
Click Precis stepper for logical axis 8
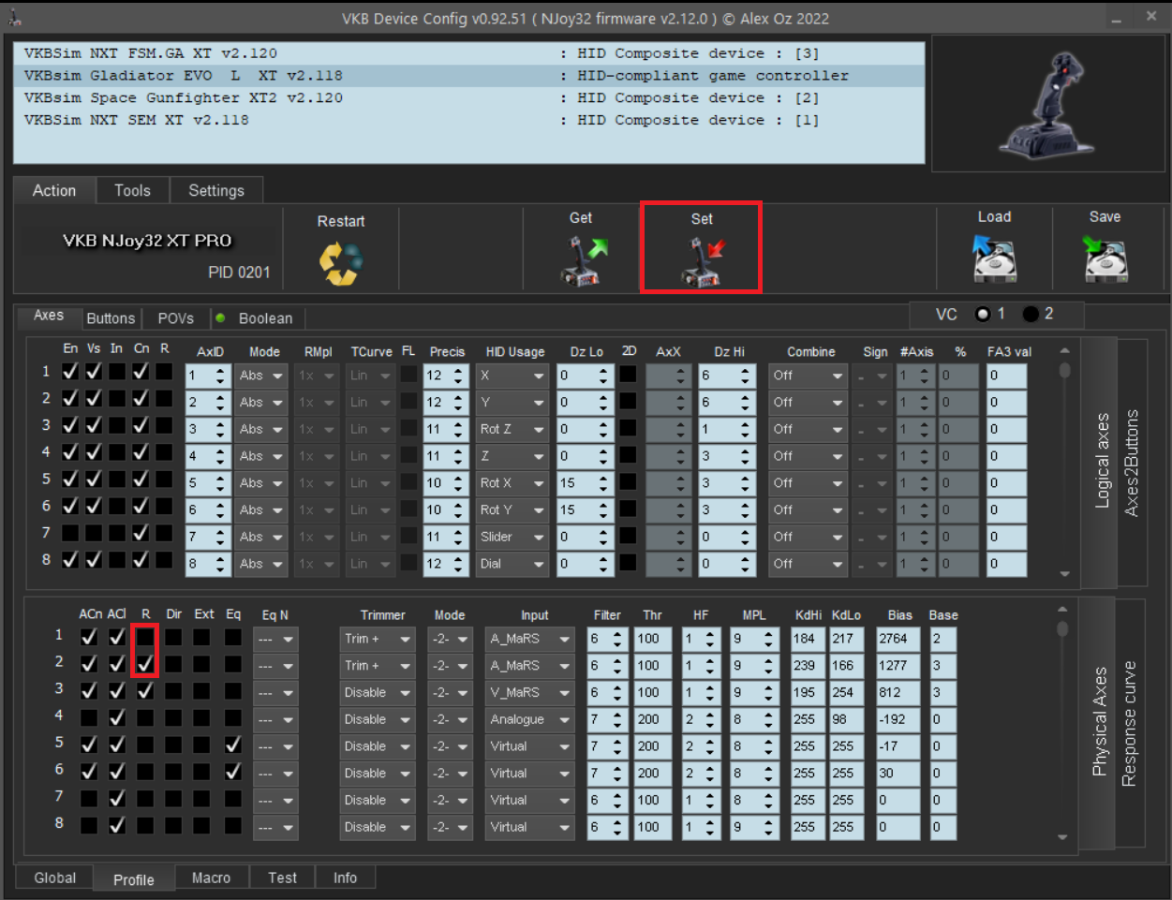click(459, 564)
